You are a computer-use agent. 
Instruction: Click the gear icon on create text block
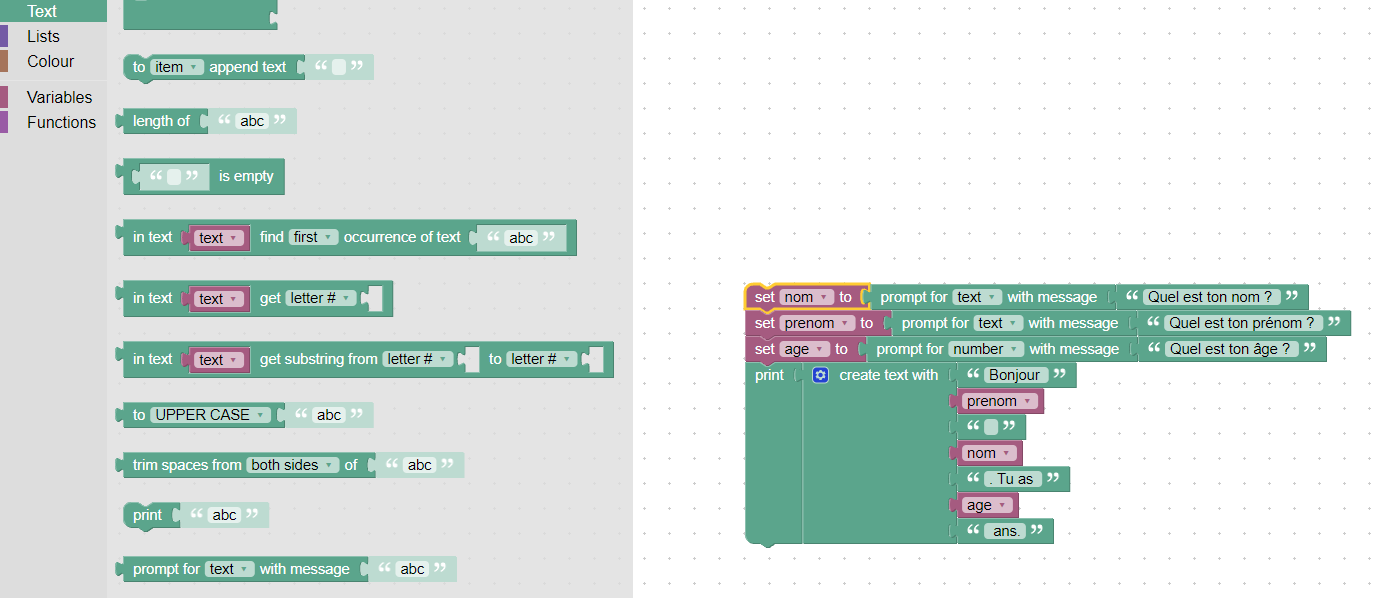click(821, 375)
